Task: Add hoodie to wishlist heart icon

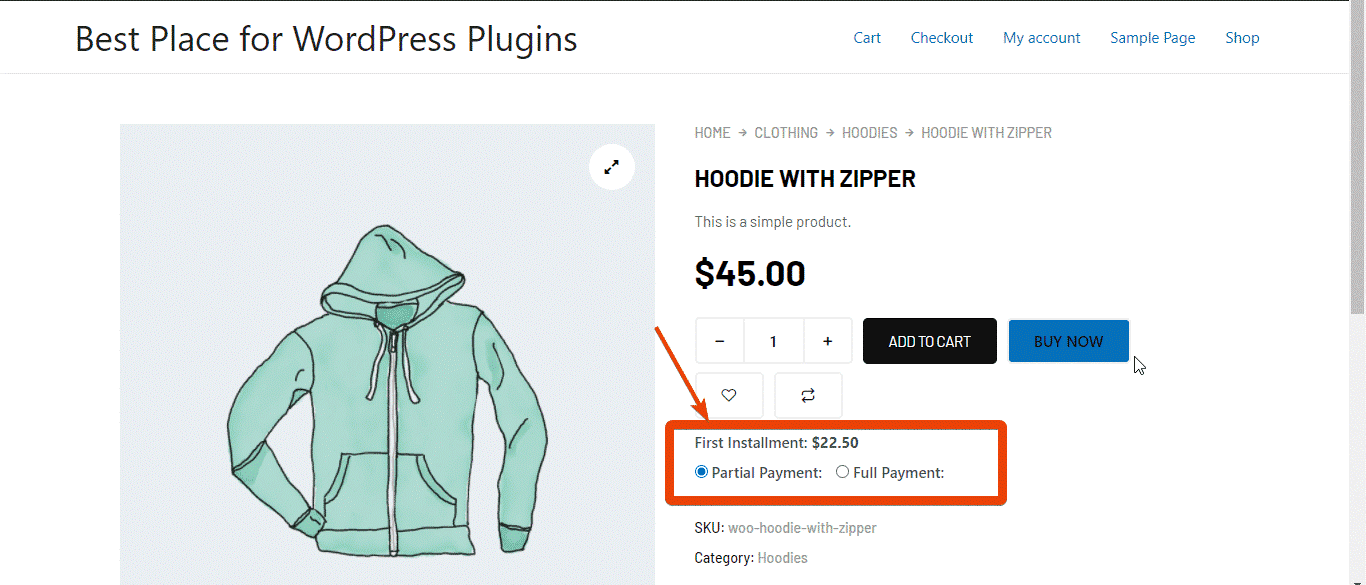Action: (x=729, y=395)
